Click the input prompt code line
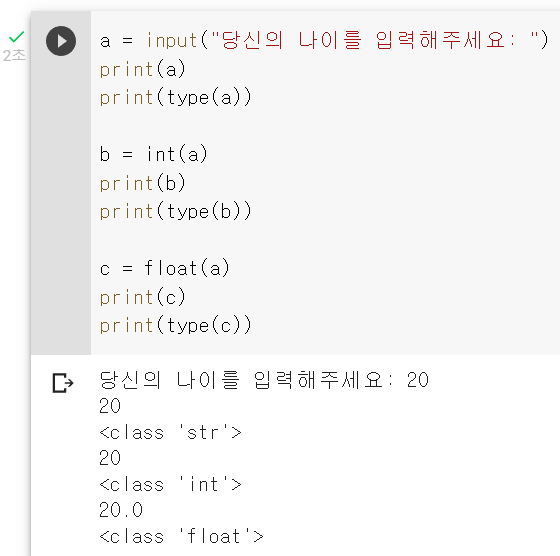The width and height of the screenshot is (560, 556). pyautogui.click(x=324, y=40)
